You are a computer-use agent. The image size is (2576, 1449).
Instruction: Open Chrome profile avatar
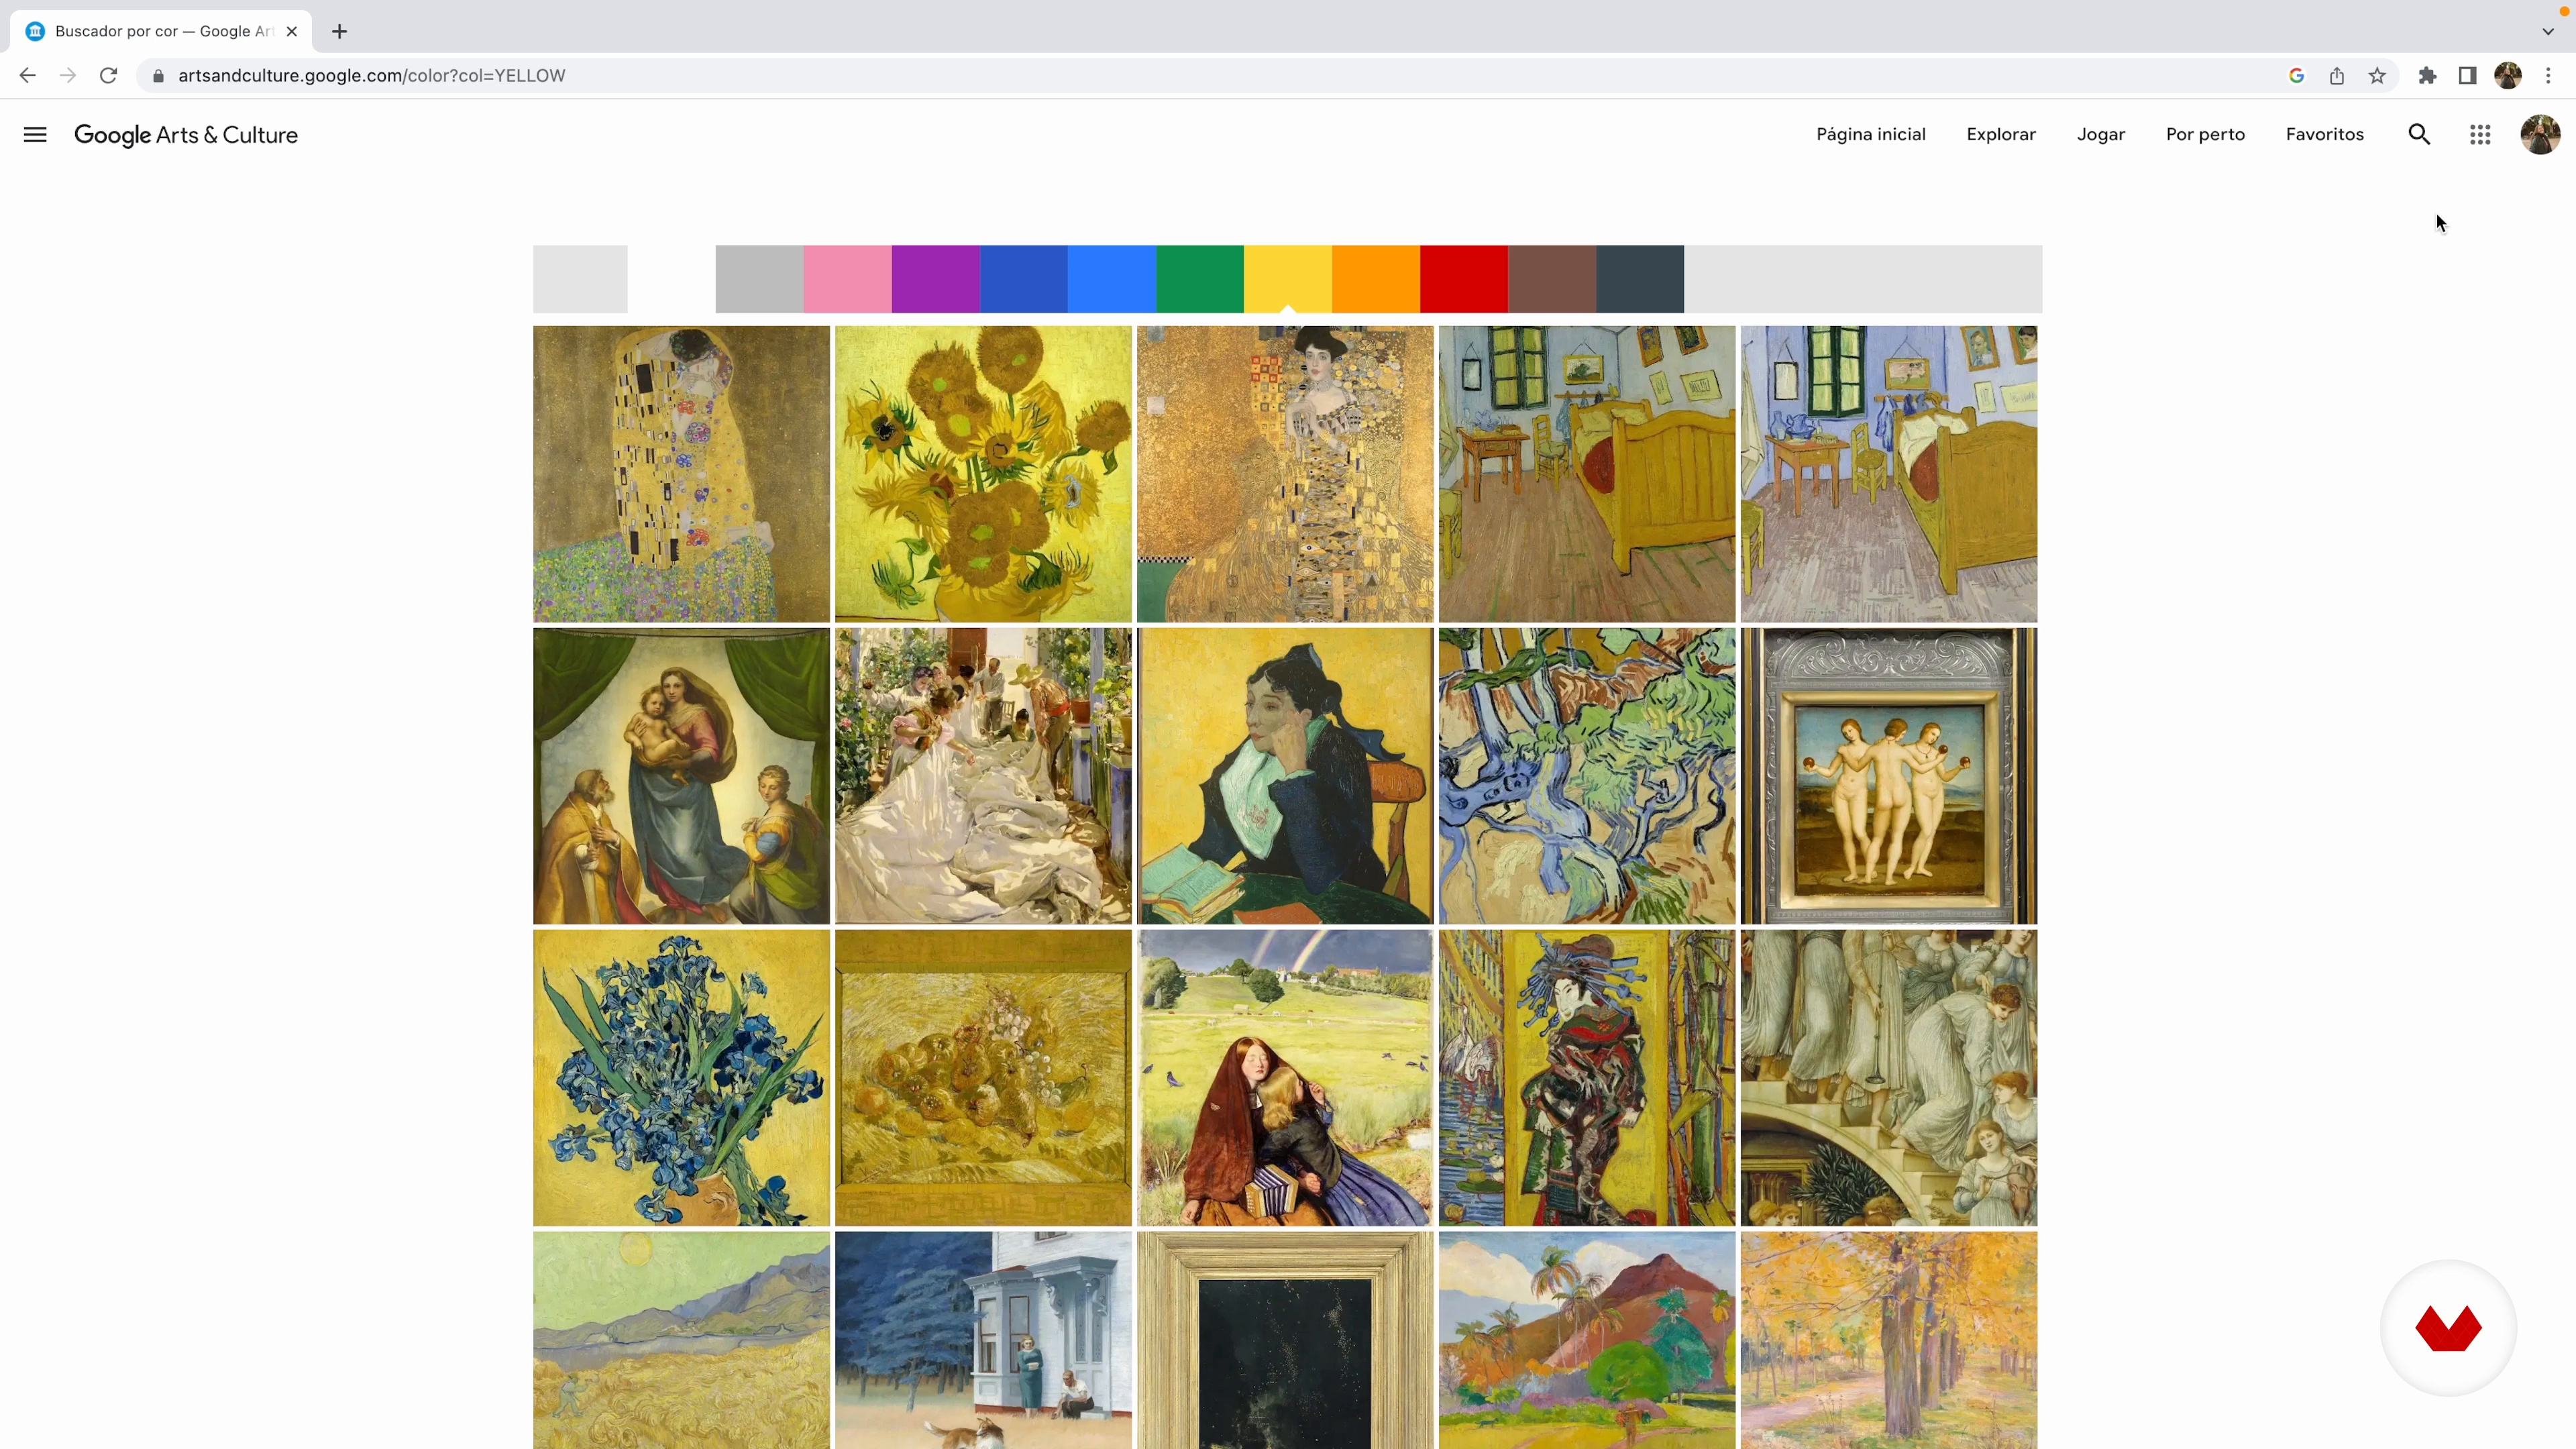point(2508,76)
